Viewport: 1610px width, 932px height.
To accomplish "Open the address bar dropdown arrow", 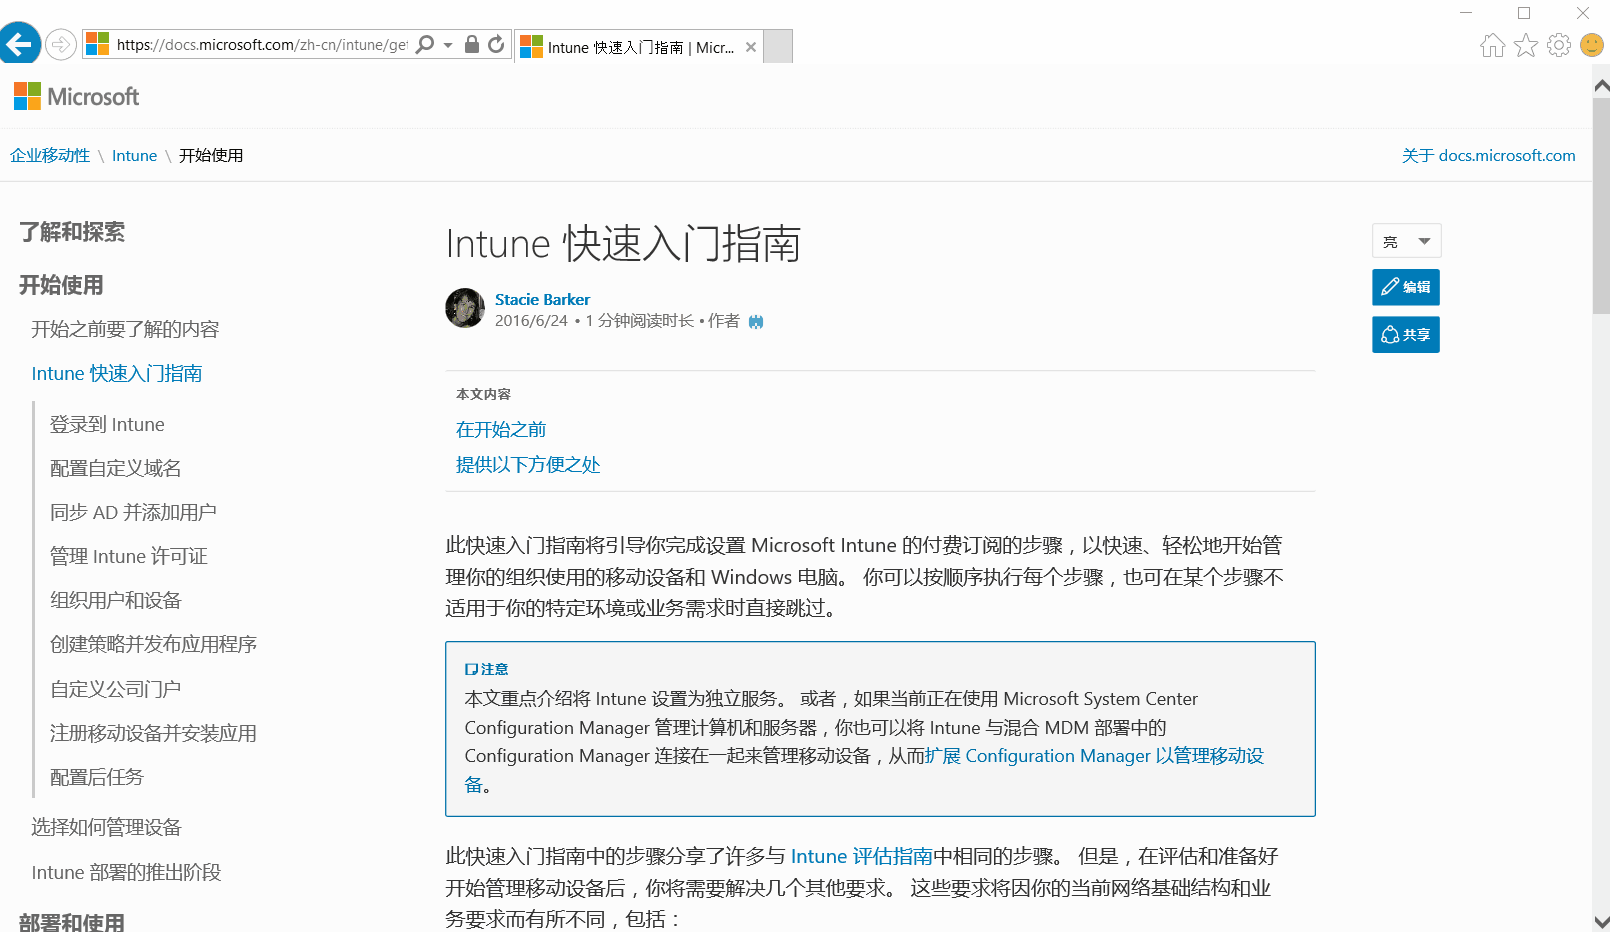I will [x=448, y=45].
